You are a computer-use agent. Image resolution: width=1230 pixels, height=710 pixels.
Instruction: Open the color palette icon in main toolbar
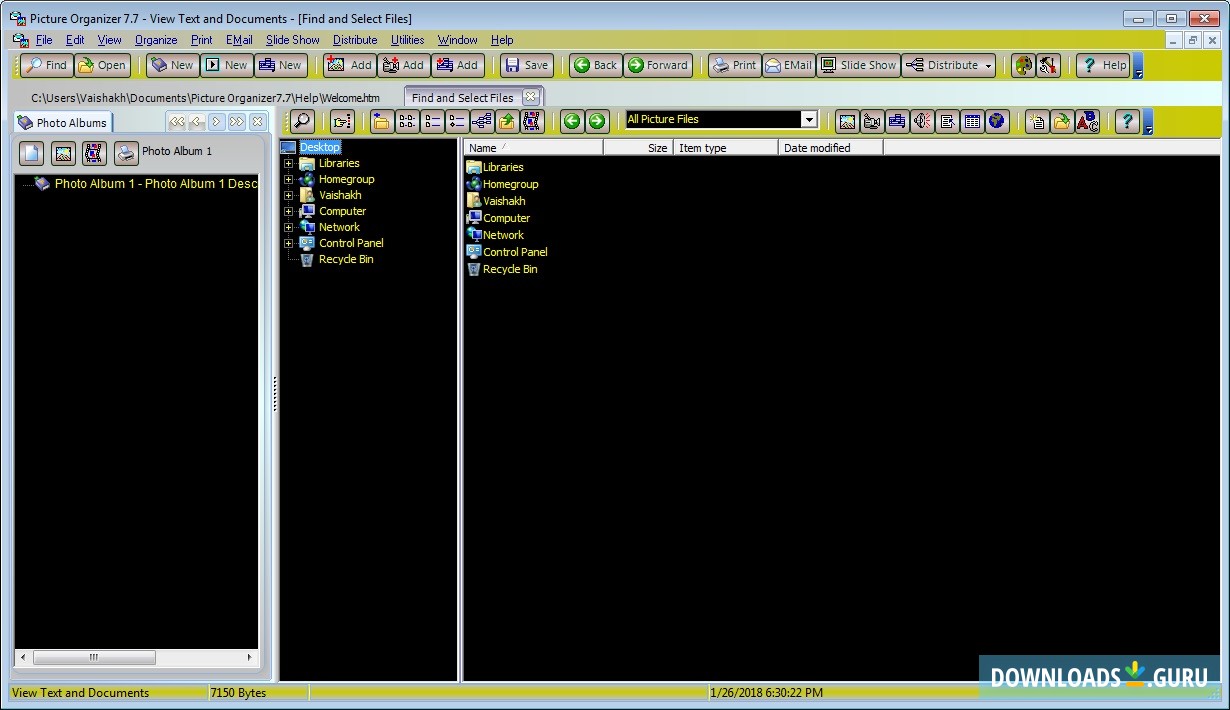1023,65
